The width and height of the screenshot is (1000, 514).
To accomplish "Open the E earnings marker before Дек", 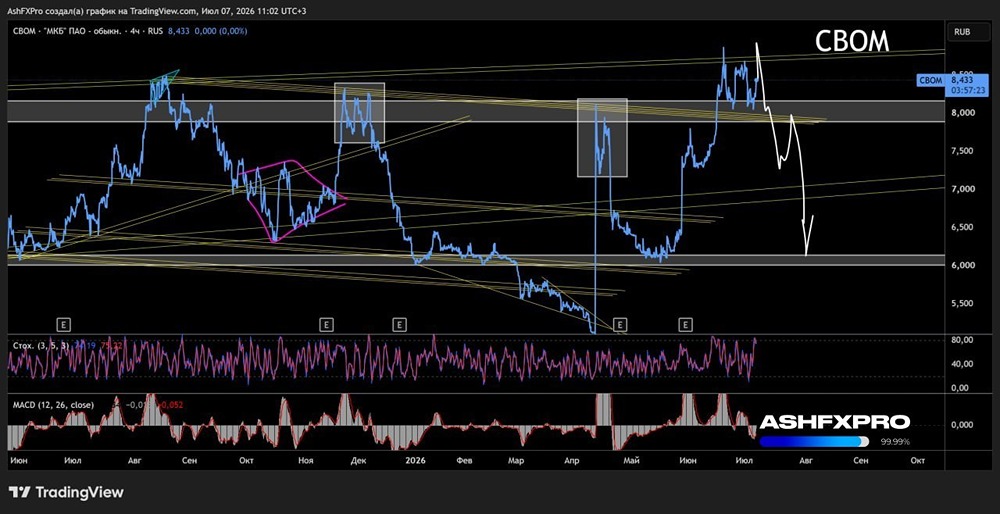I will click(x=326, y=325).
